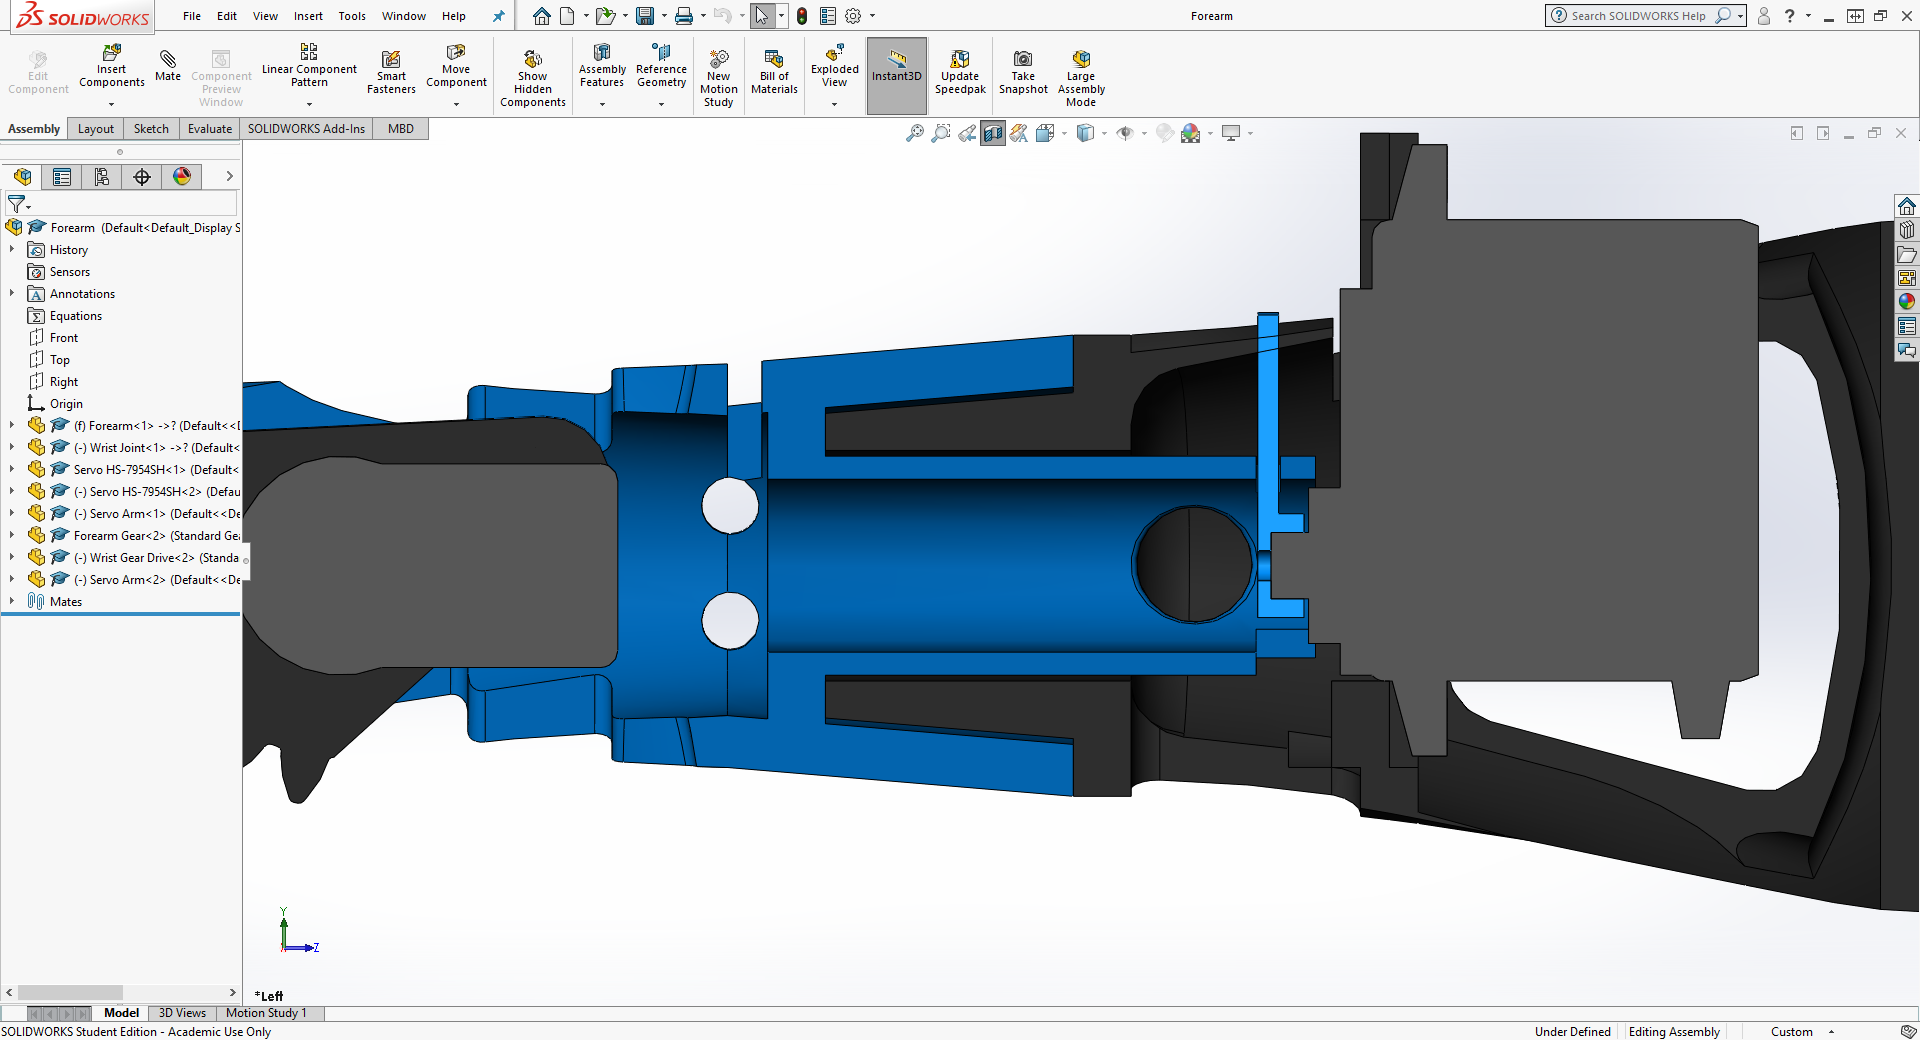The width and height of the screenshot is (1920, 1040).
Task: Open the Display Style dropdown
Action: click(x=1105, y=133)
